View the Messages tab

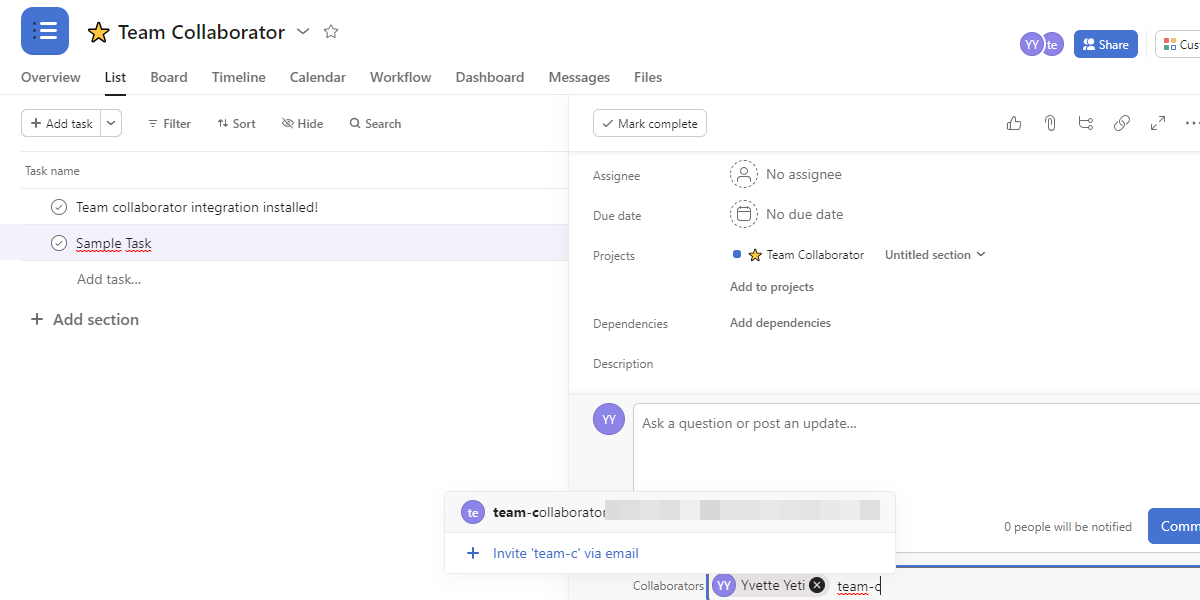click(x=579, y=77)
